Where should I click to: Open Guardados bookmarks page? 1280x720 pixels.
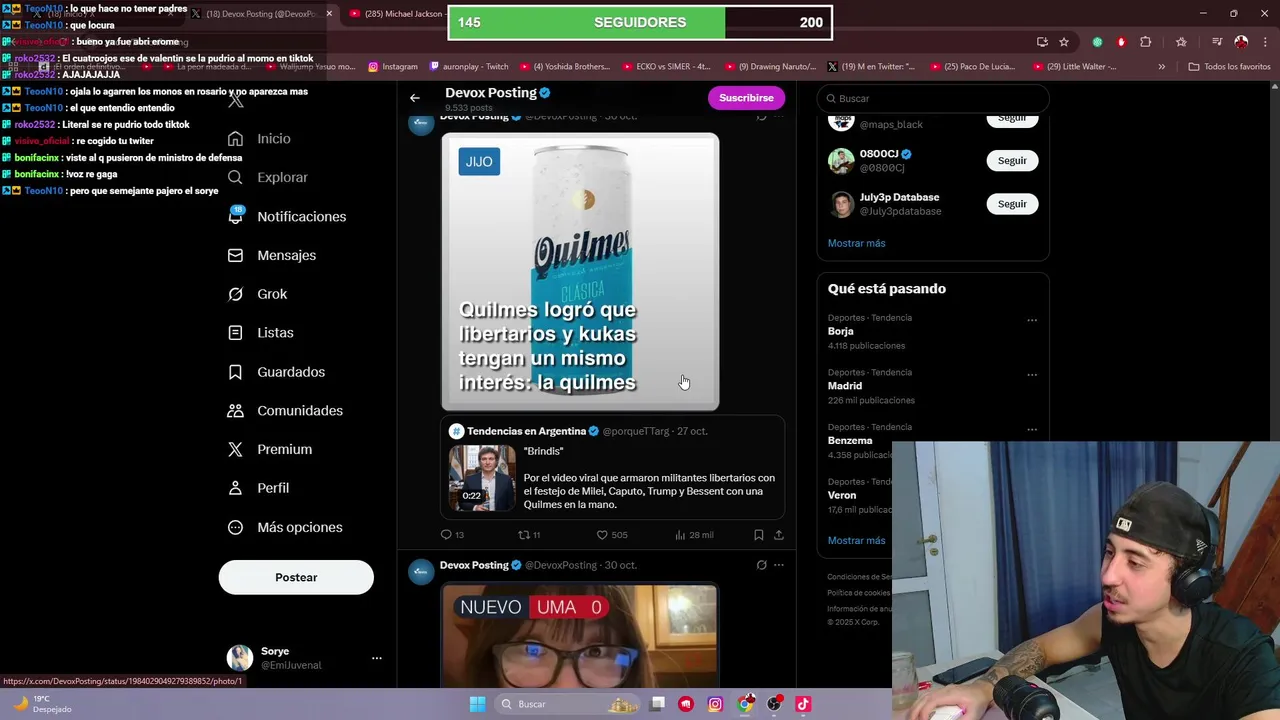pos(277,372)
